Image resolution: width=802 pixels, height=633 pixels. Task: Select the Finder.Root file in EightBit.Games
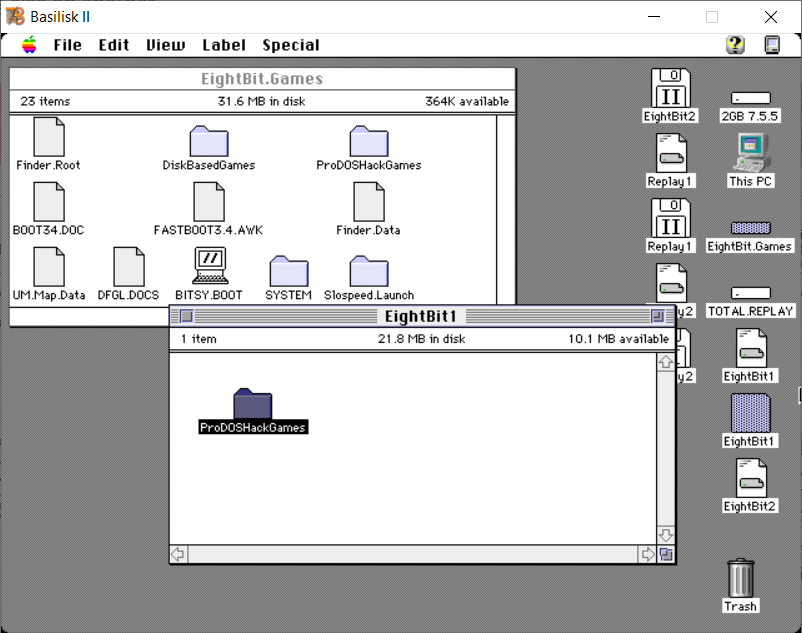click(49, 144)
